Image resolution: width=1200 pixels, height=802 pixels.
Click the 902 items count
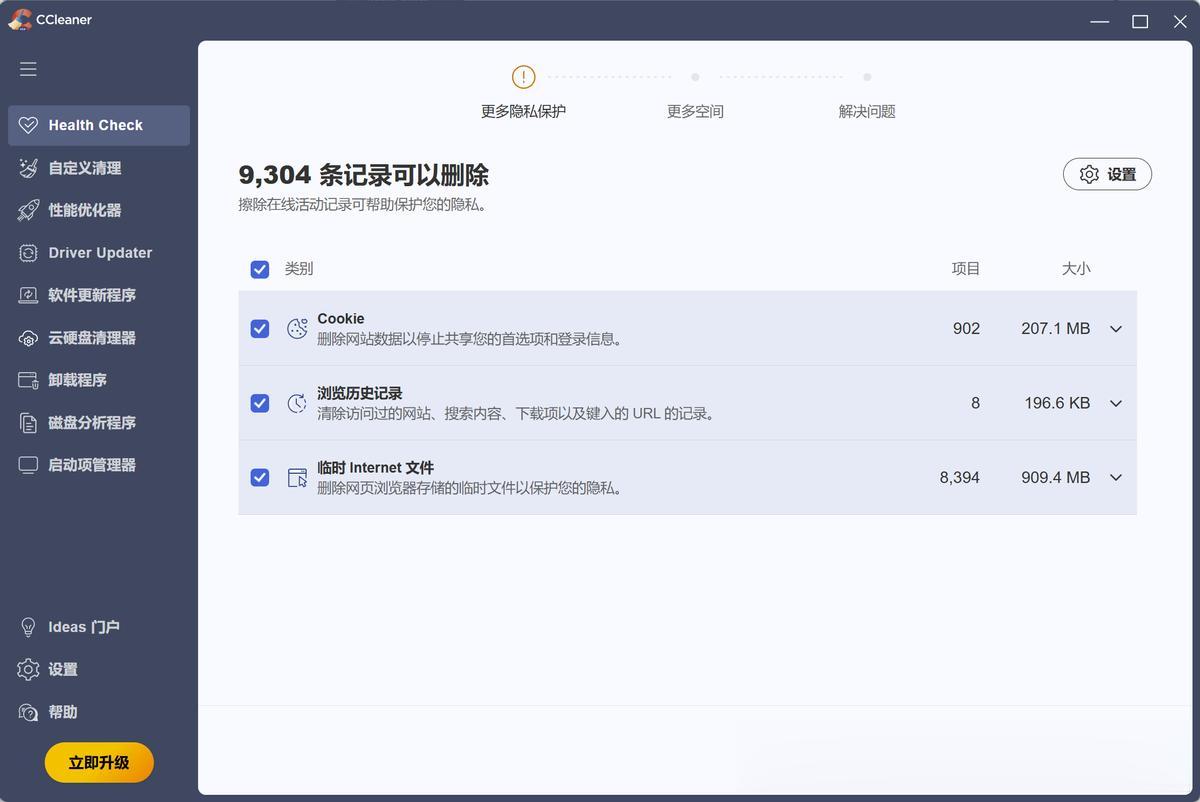coord(967,328)
